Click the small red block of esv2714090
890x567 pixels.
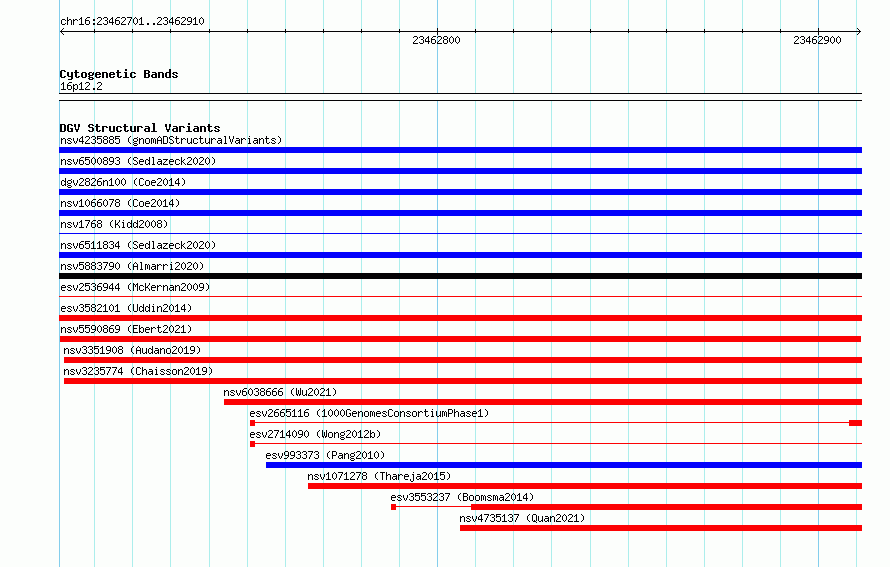[253, 444]
